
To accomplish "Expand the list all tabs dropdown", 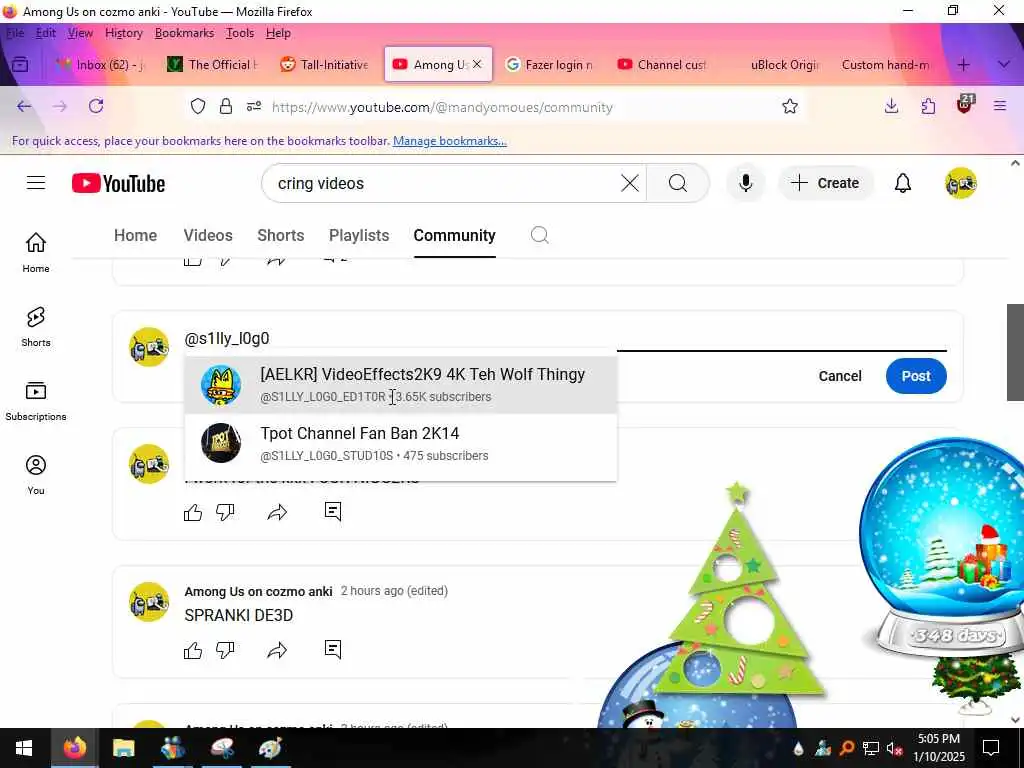I will tap(1004, 64).
